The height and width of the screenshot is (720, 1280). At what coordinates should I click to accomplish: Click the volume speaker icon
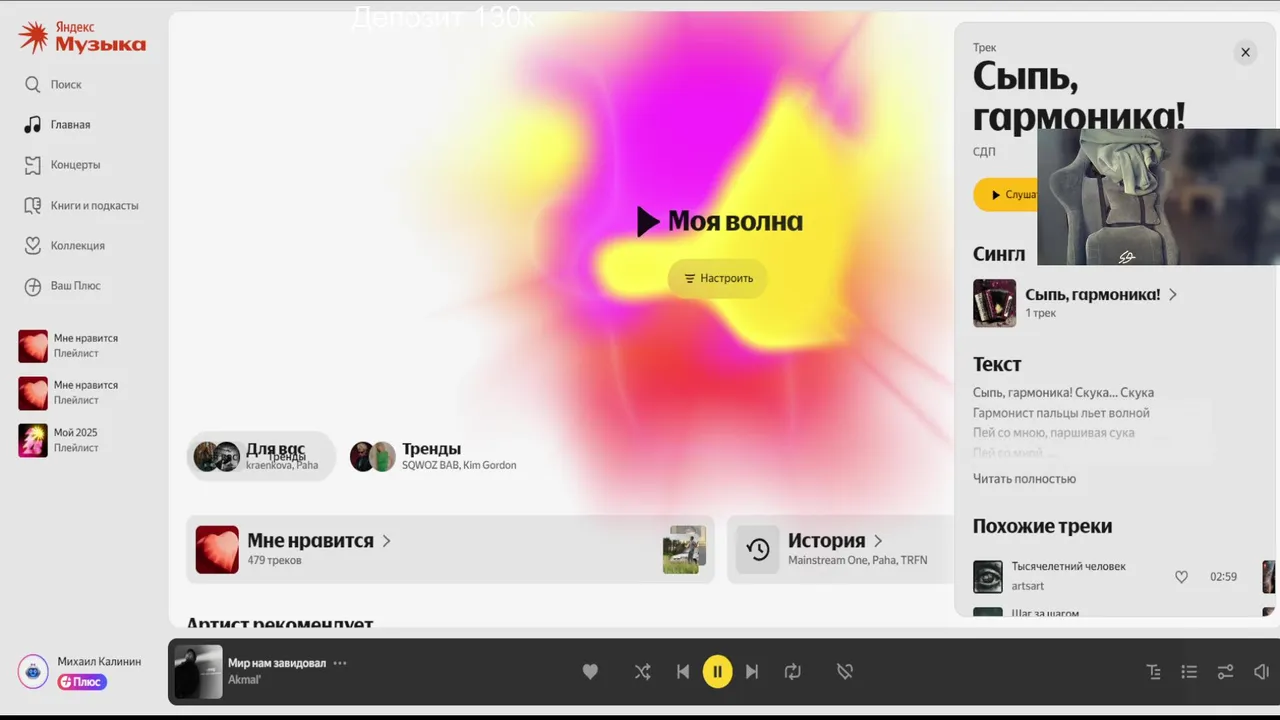pos(1261,672)
